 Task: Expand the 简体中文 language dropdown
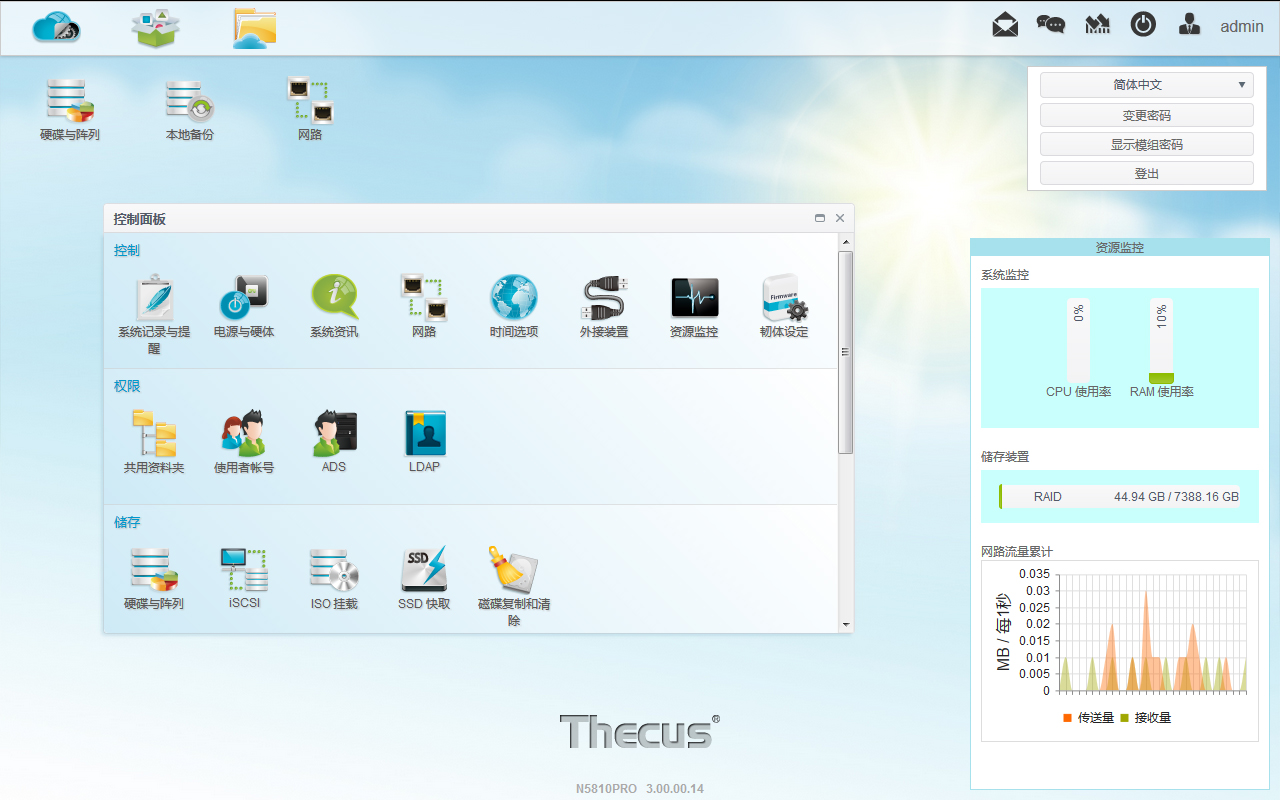pyautogui.click(x=1146, y=85)
